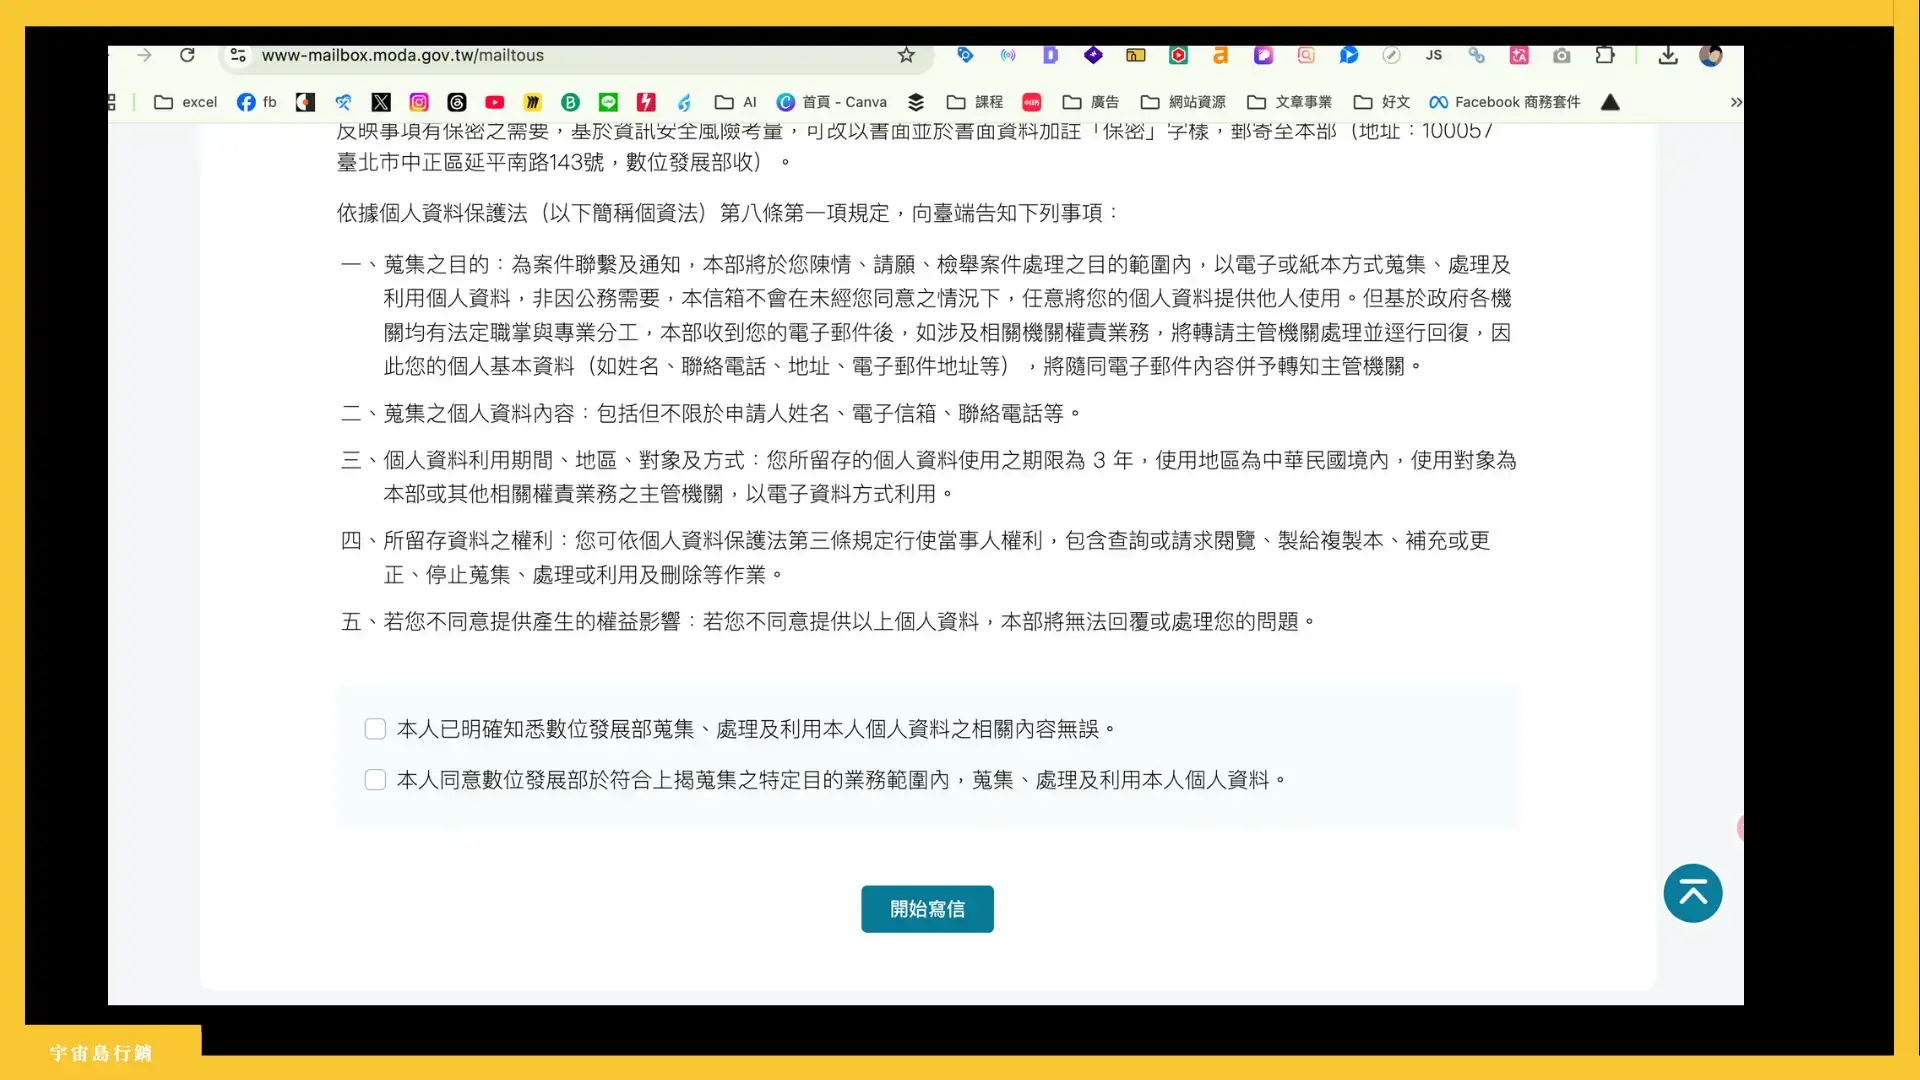Open the chain-link extension icon
The width and height of the screenshot is (1920, 1080).
coord(1477,56)
